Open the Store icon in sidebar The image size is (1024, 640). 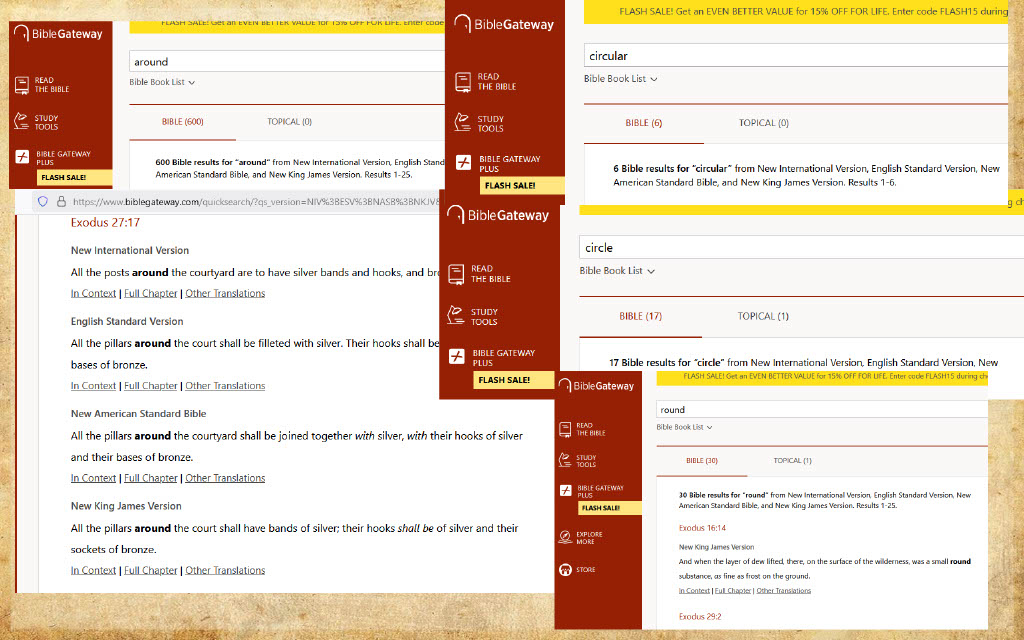[x=565, y=570]
